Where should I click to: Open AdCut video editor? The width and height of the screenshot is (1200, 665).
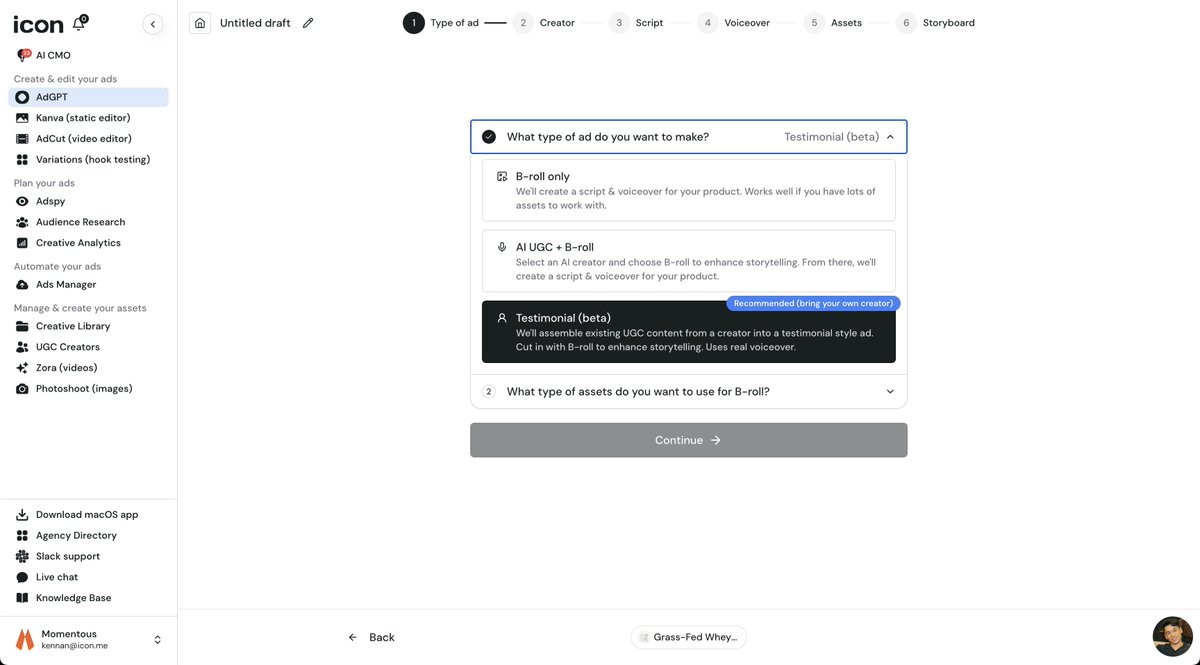[82, 137]
